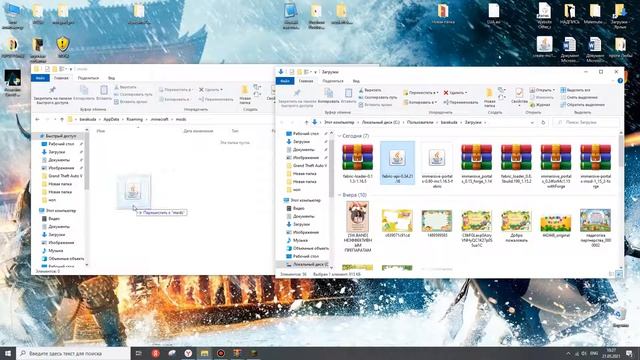Open the Вид tab in mods window

pyautogui.click(x=111, y=78)
